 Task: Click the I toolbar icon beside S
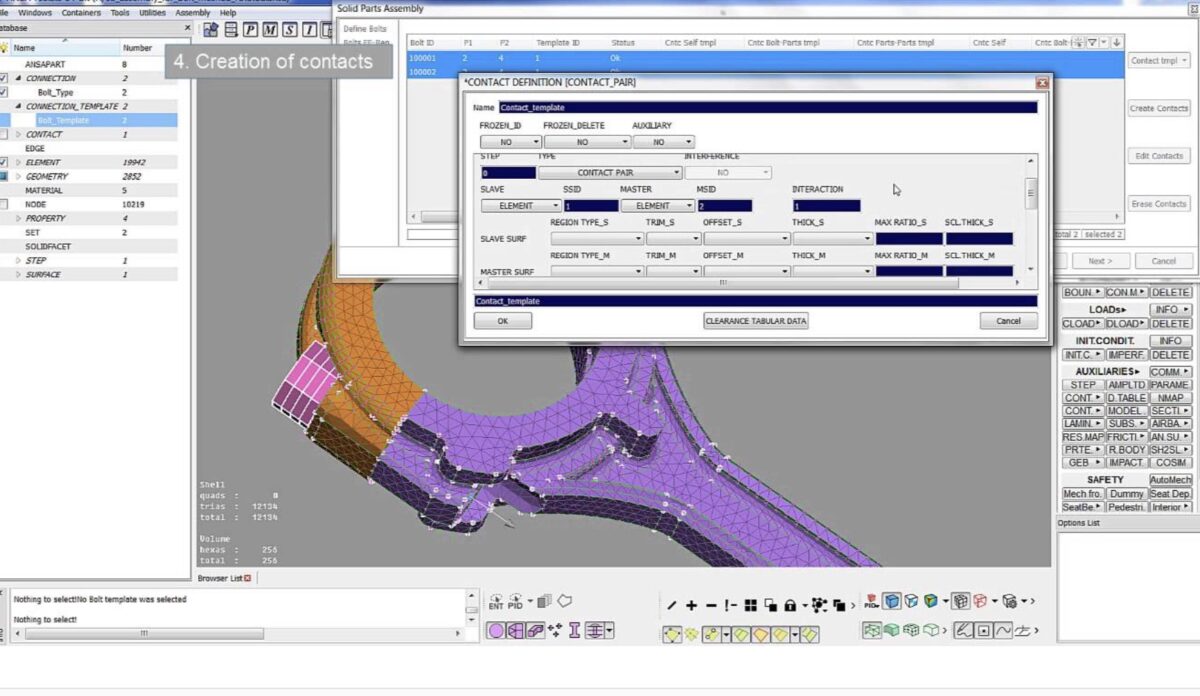tap(309, 30)
